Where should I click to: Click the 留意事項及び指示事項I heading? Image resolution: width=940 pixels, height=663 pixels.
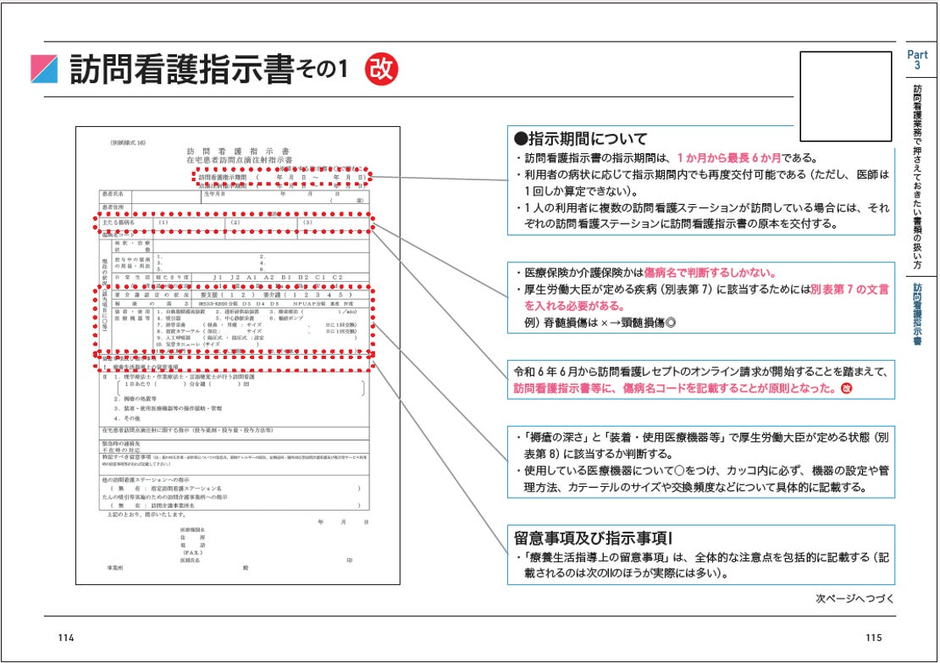593,537
